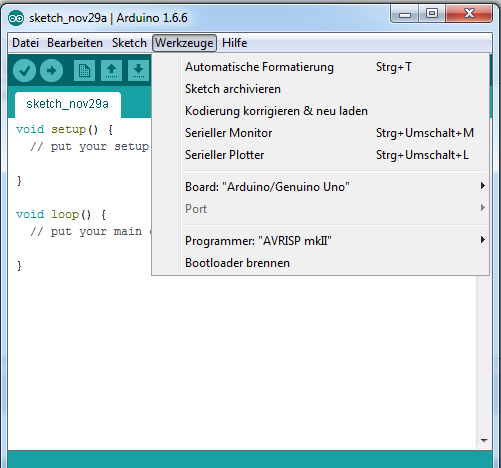Close the open Werkzeuge menu
This screenshot has width=501, height=468.
click(184, 43)
